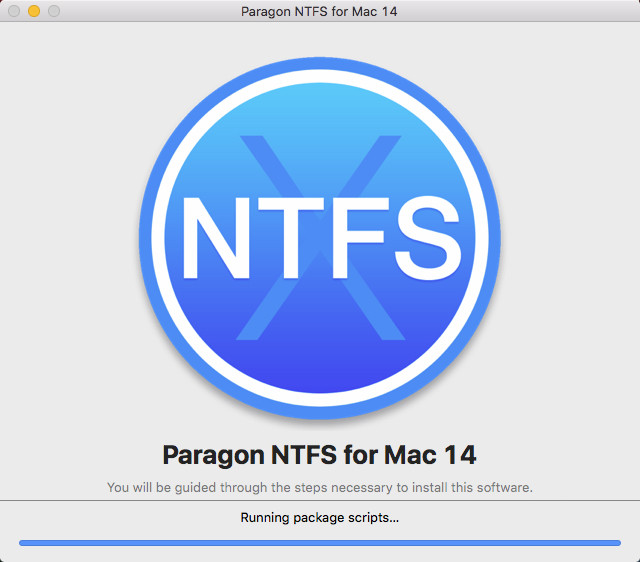Viewport: 640px width, 562px height.
Task: Click the grayed-out zoom window button
Action: (x=54, y=11)
